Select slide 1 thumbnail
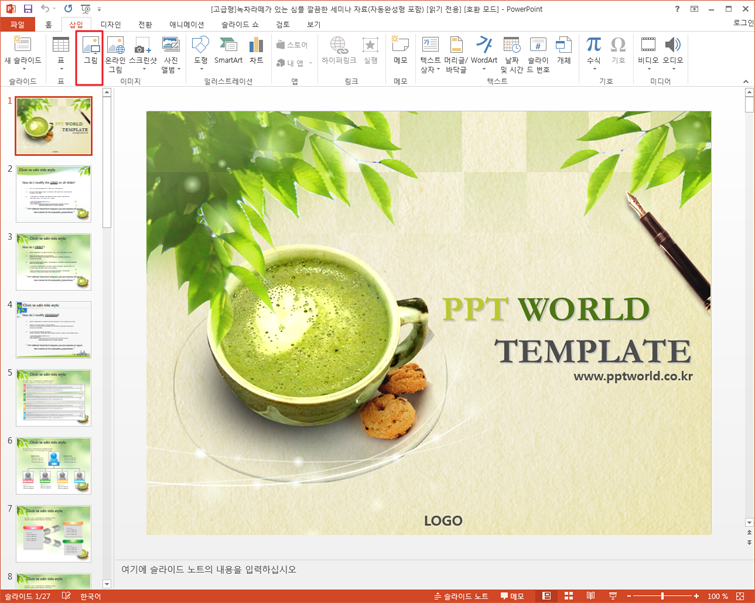This screenshot has width=755, height=603. point(53,126)
